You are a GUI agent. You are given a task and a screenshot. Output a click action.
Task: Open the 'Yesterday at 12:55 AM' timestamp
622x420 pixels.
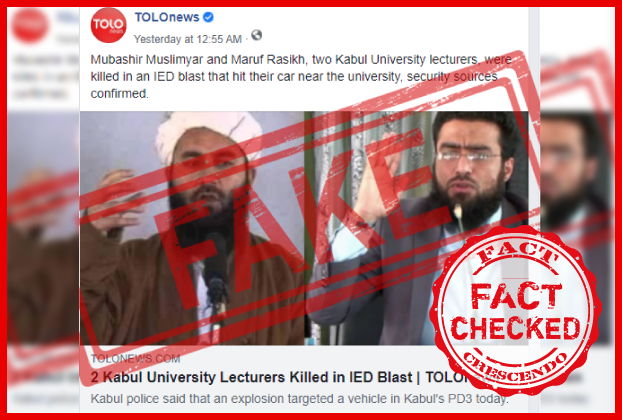click(188, 39)
